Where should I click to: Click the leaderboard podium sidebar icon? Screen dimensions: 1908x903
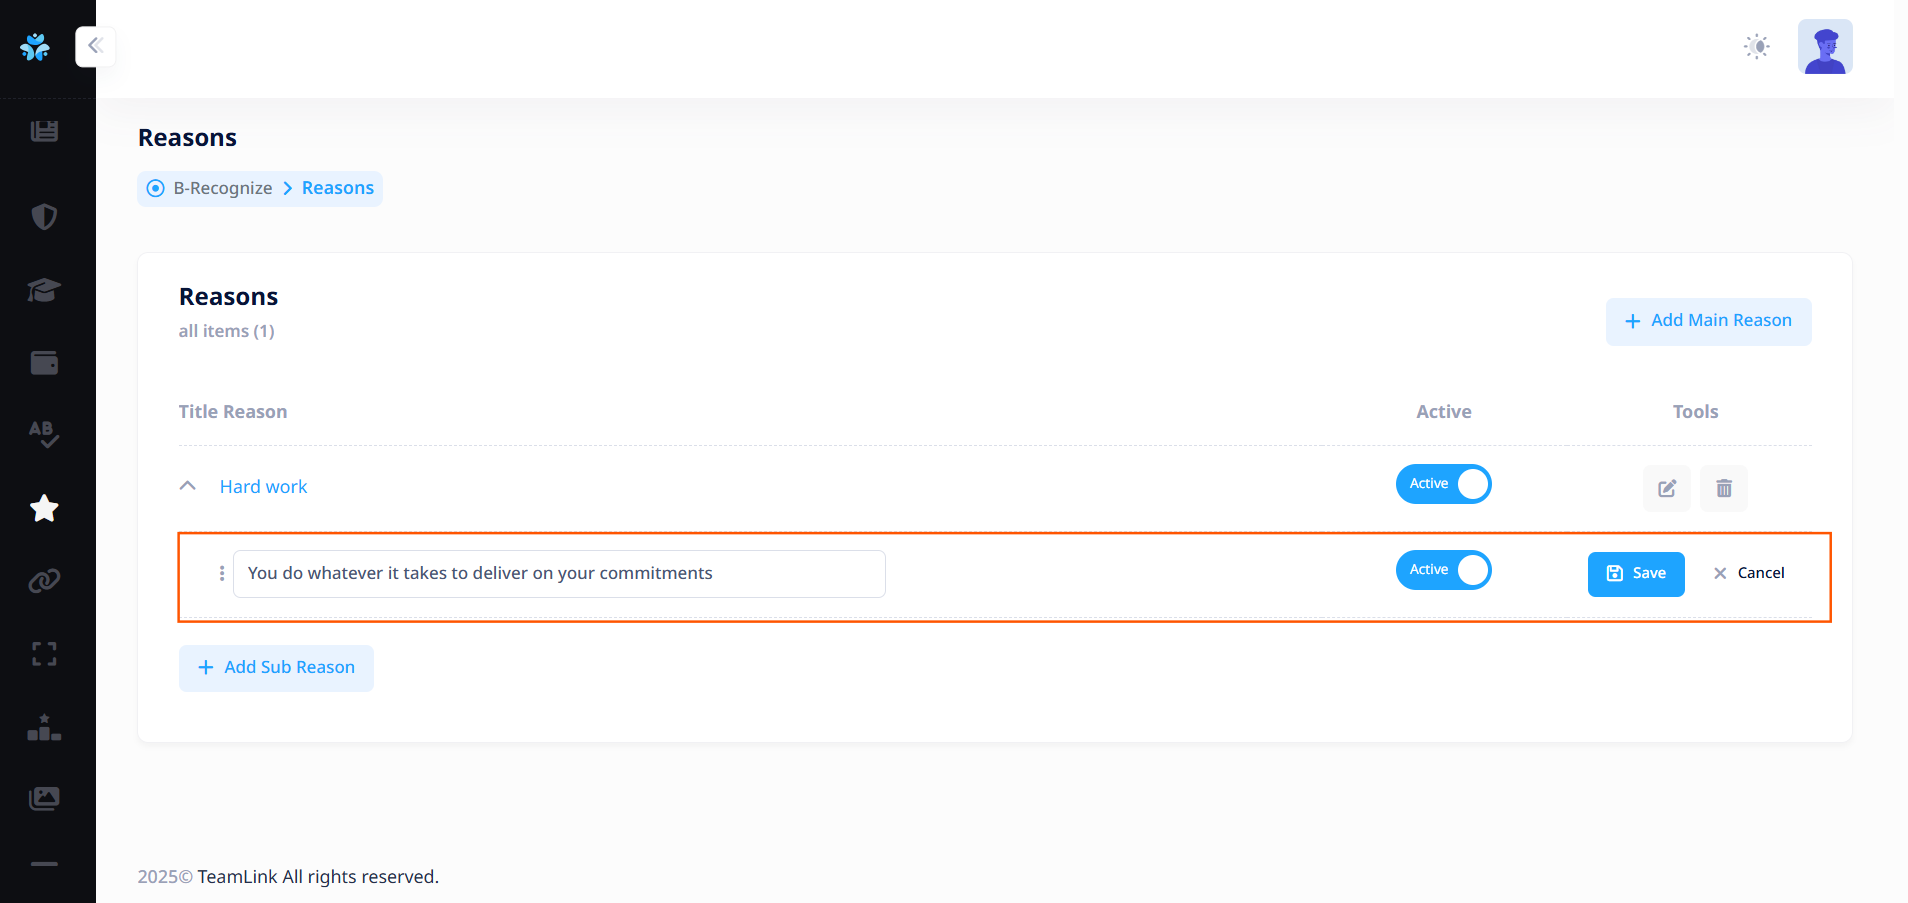(44, 728)
